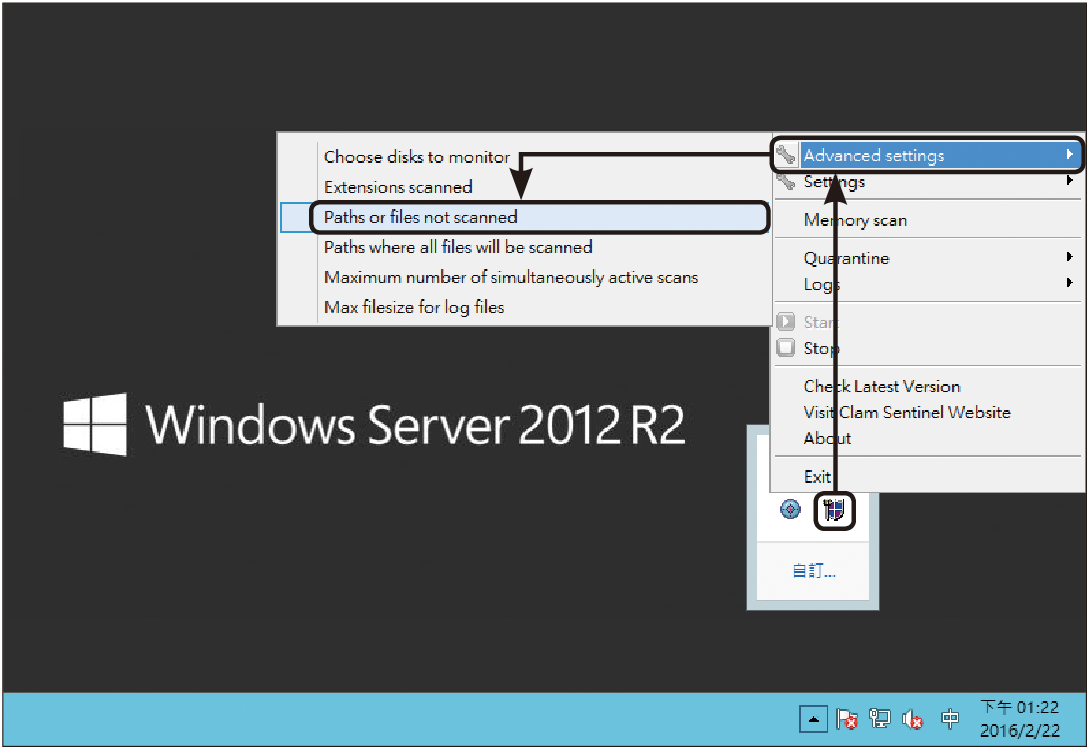Click the Start play icon
The width and height of the screenshot is (1090, 750).
(786, 322)
